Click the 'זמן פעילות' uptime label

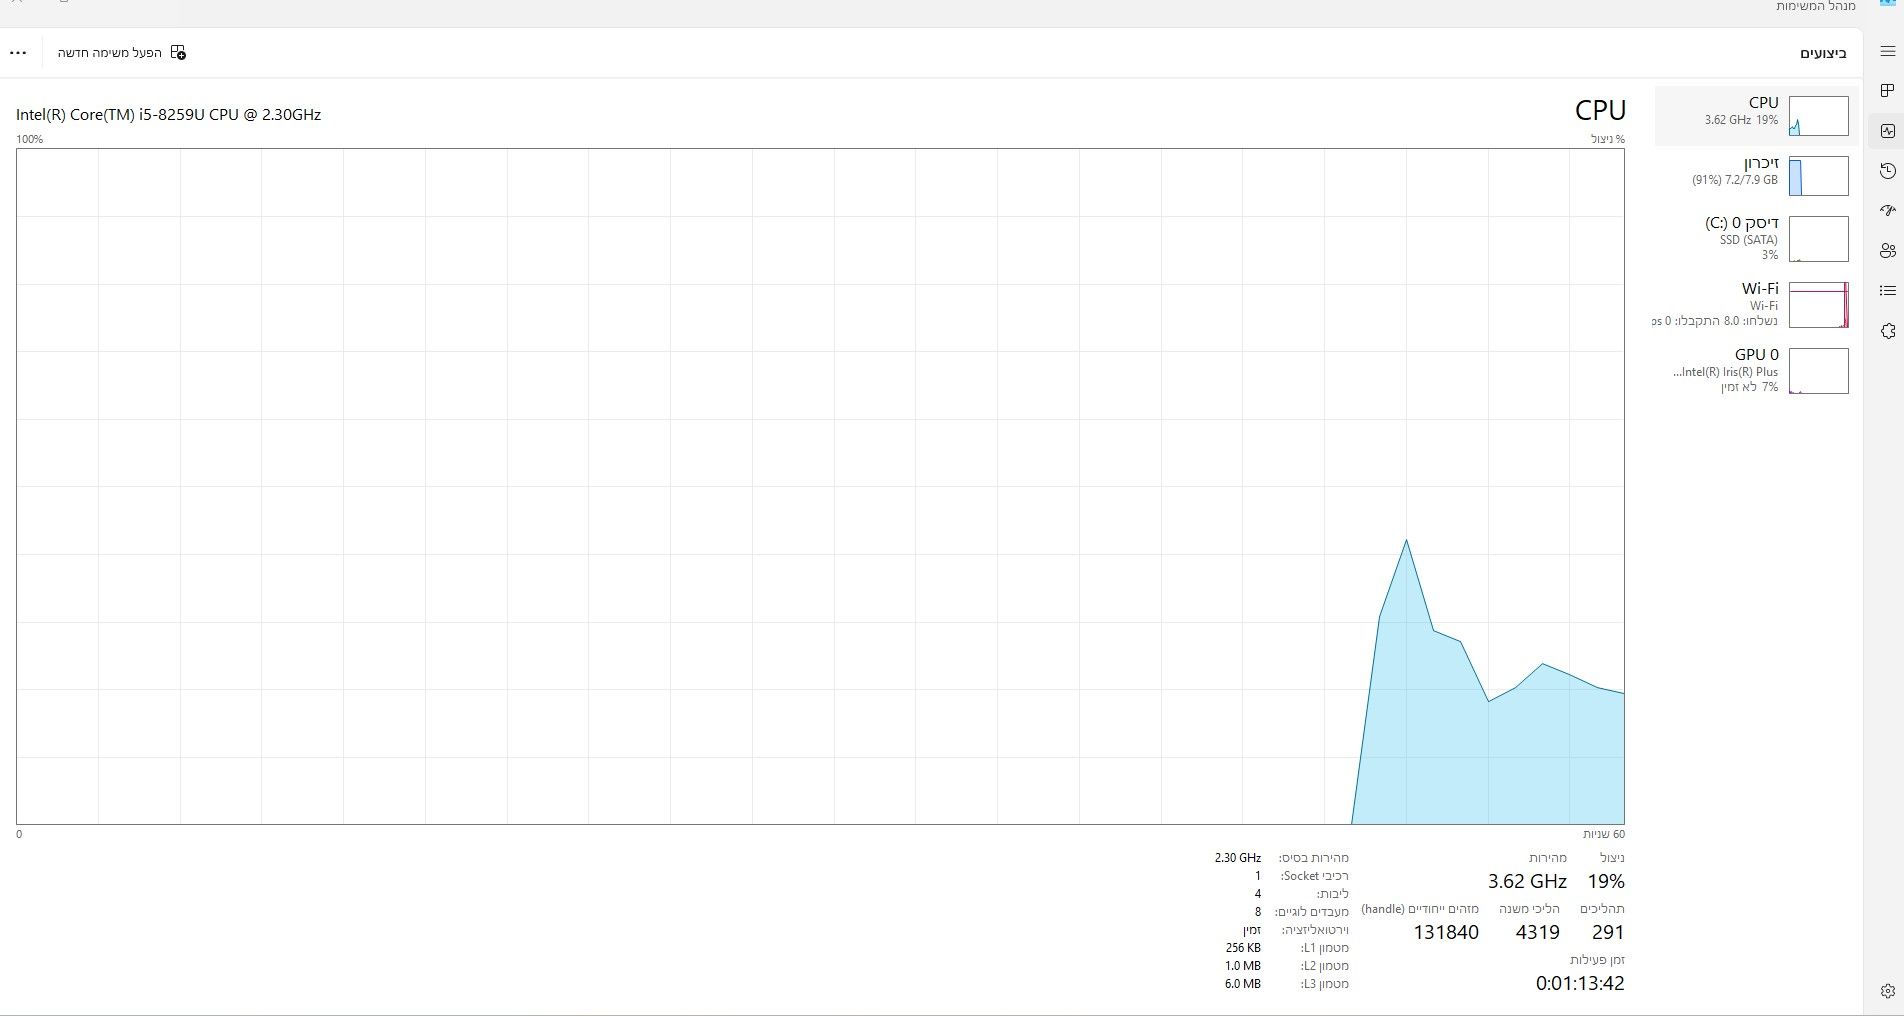coord(1596,959)
